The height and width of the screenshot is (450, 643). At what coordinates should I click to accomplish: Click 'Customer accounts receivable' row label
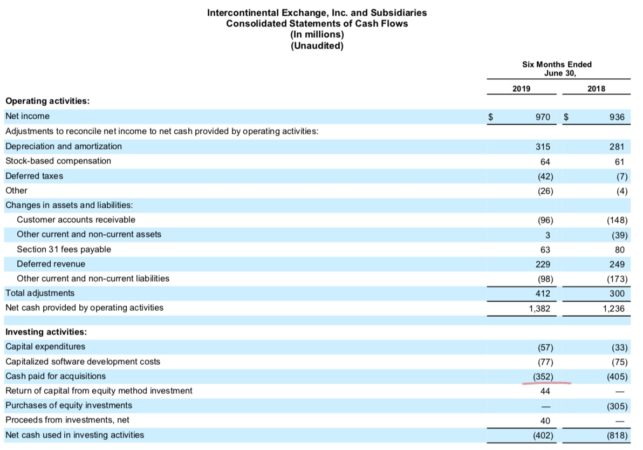pos(76,219)
